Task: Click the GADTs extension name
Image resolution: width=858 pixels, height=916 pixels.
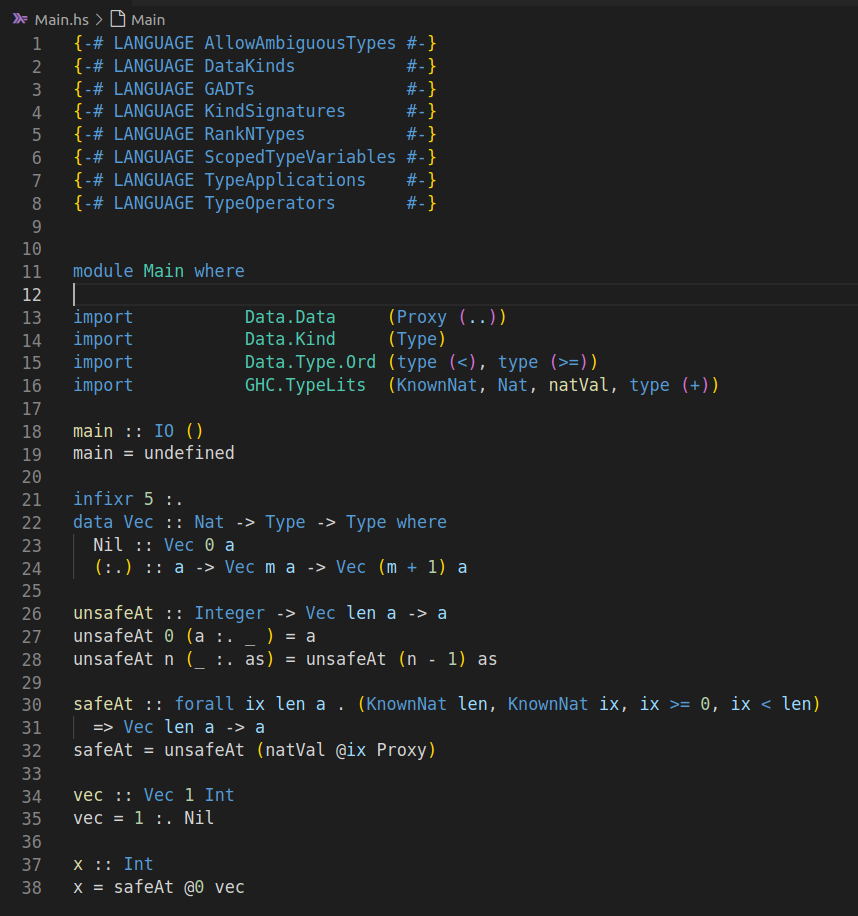Action: (x=229, y=89)
